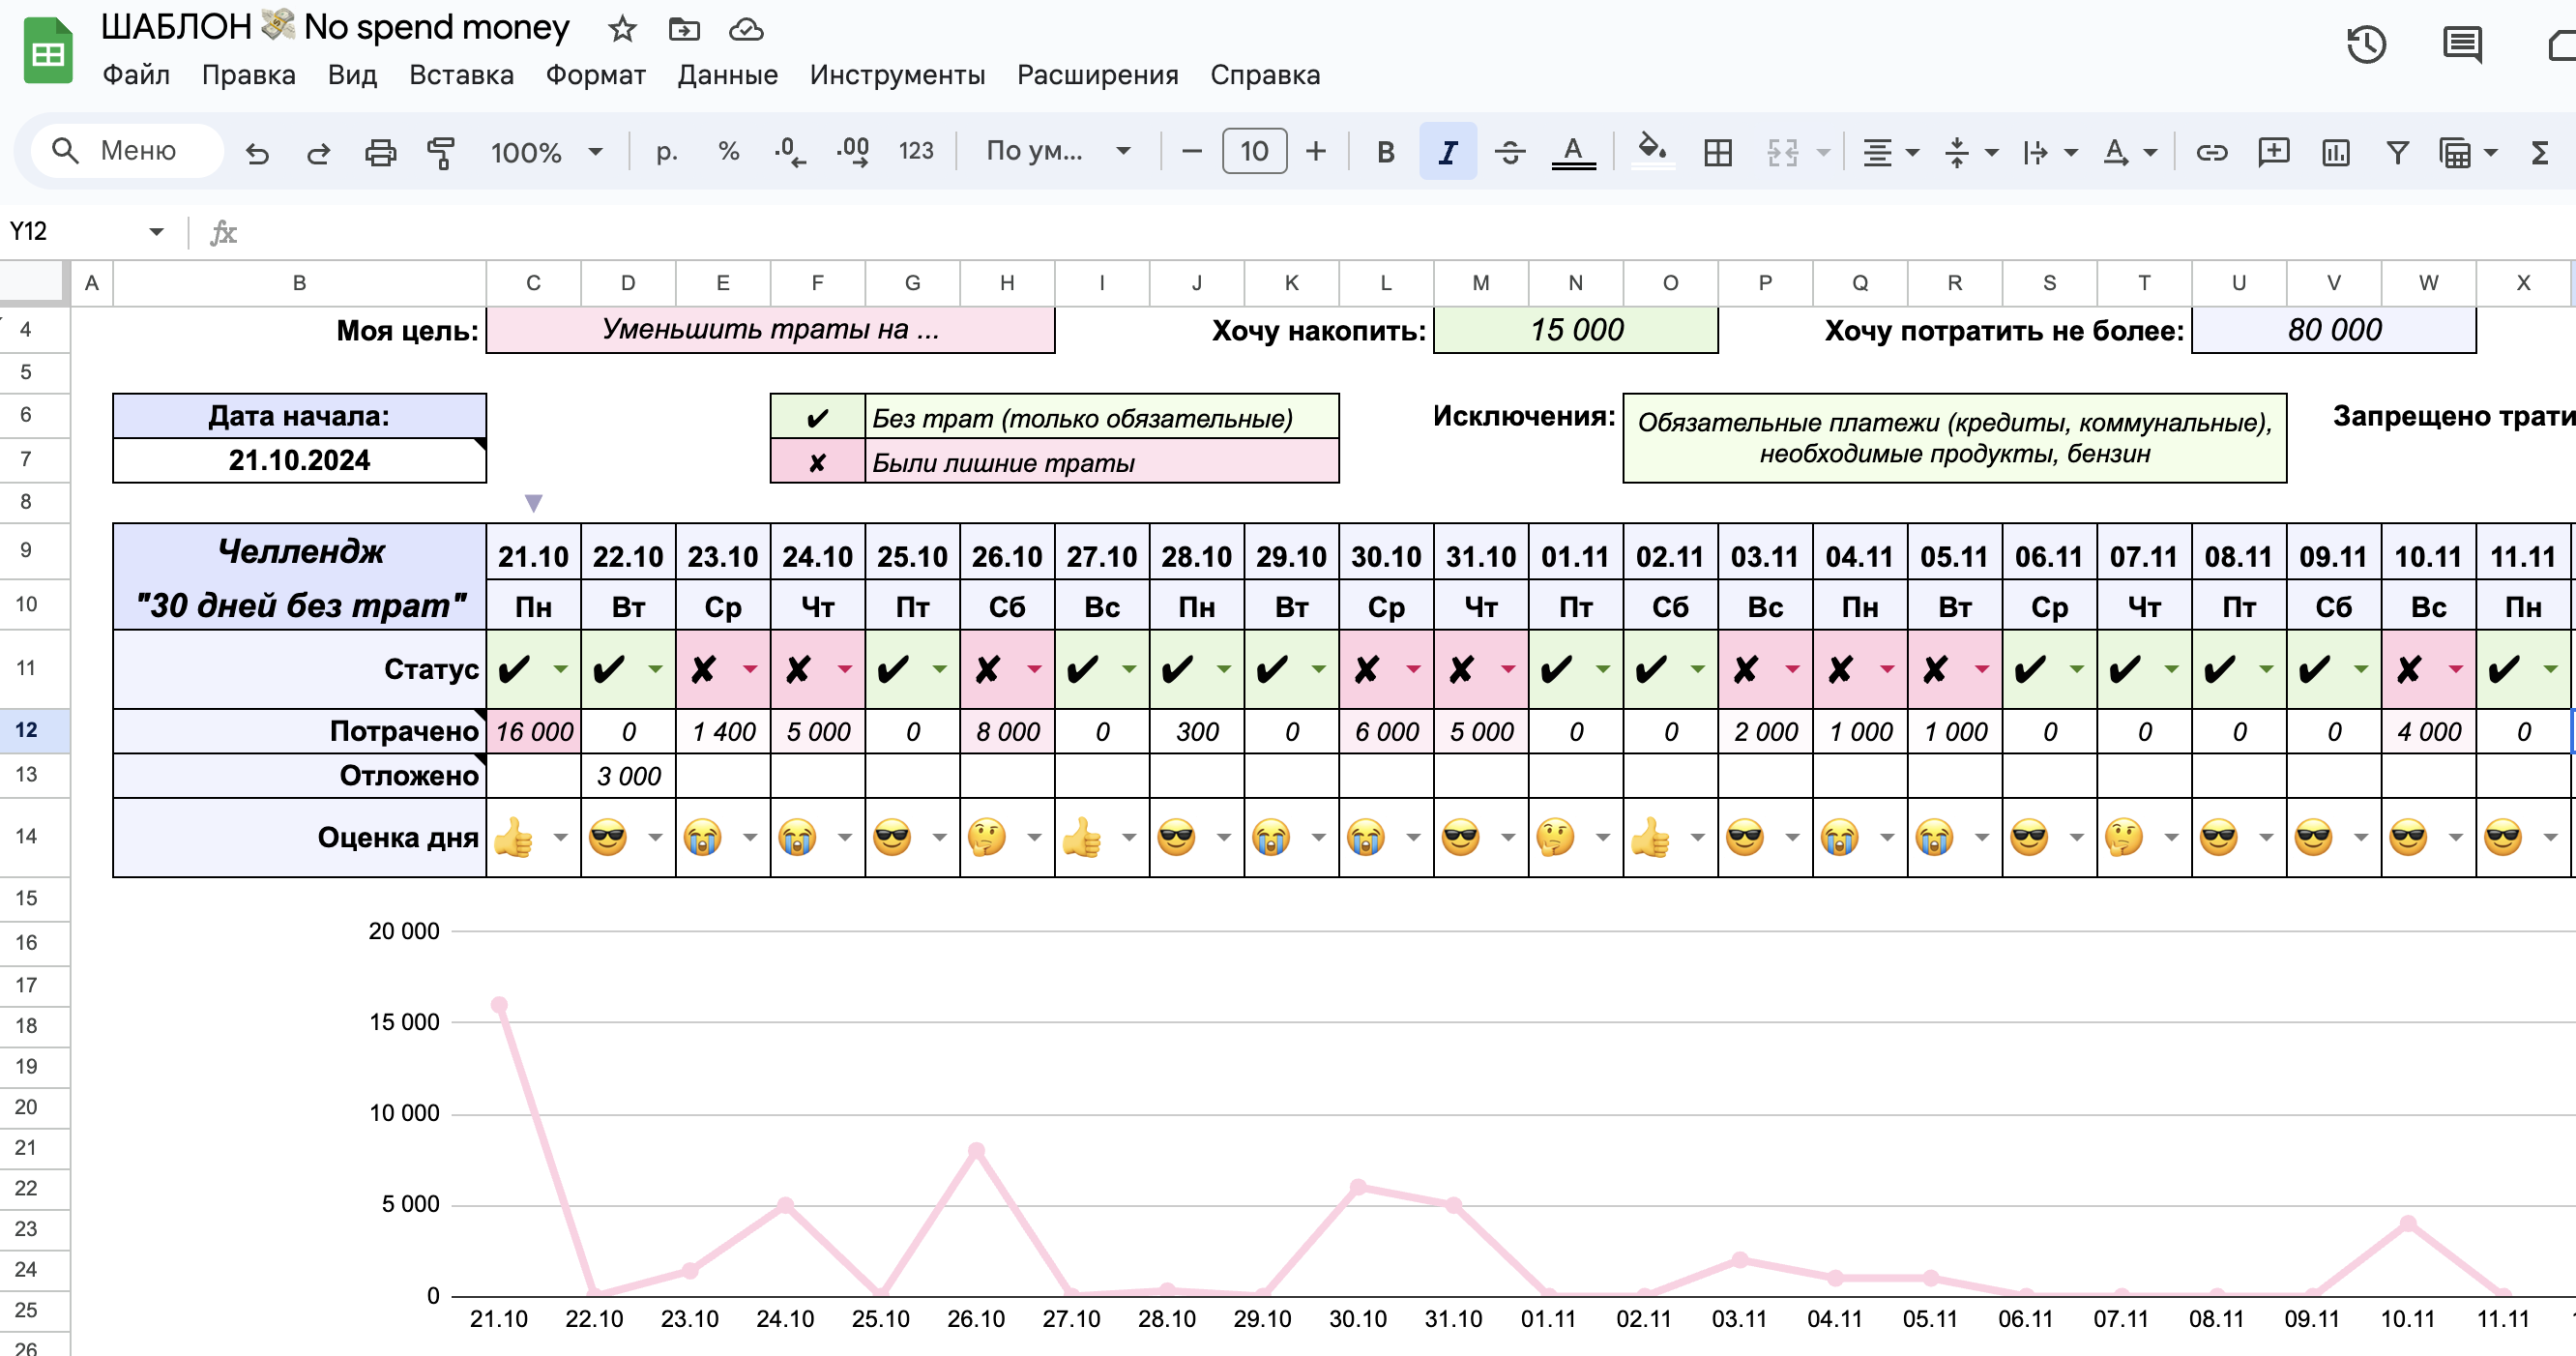The width and height of the screenshot is (2576, 1356).
Task: Open the Расширения menu
Action: pyautogui.click(x=1097, y=75)
